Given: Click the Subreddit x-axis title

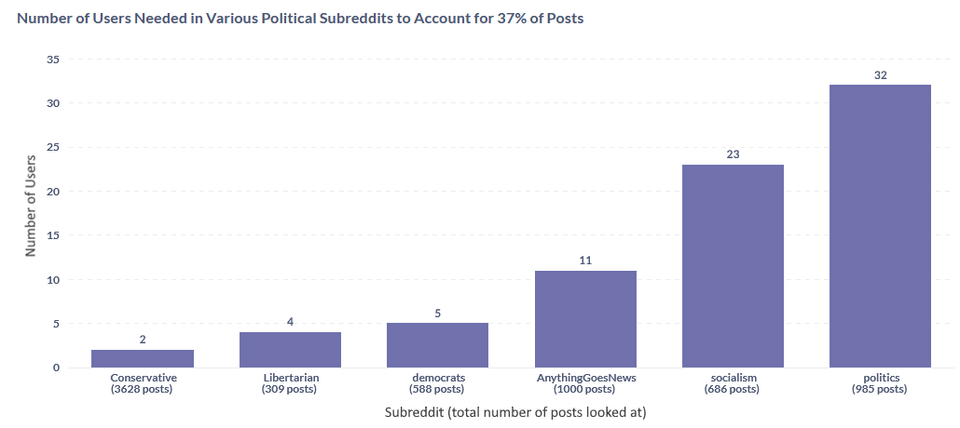Looking at the screenshot, I should click(516, 413).
